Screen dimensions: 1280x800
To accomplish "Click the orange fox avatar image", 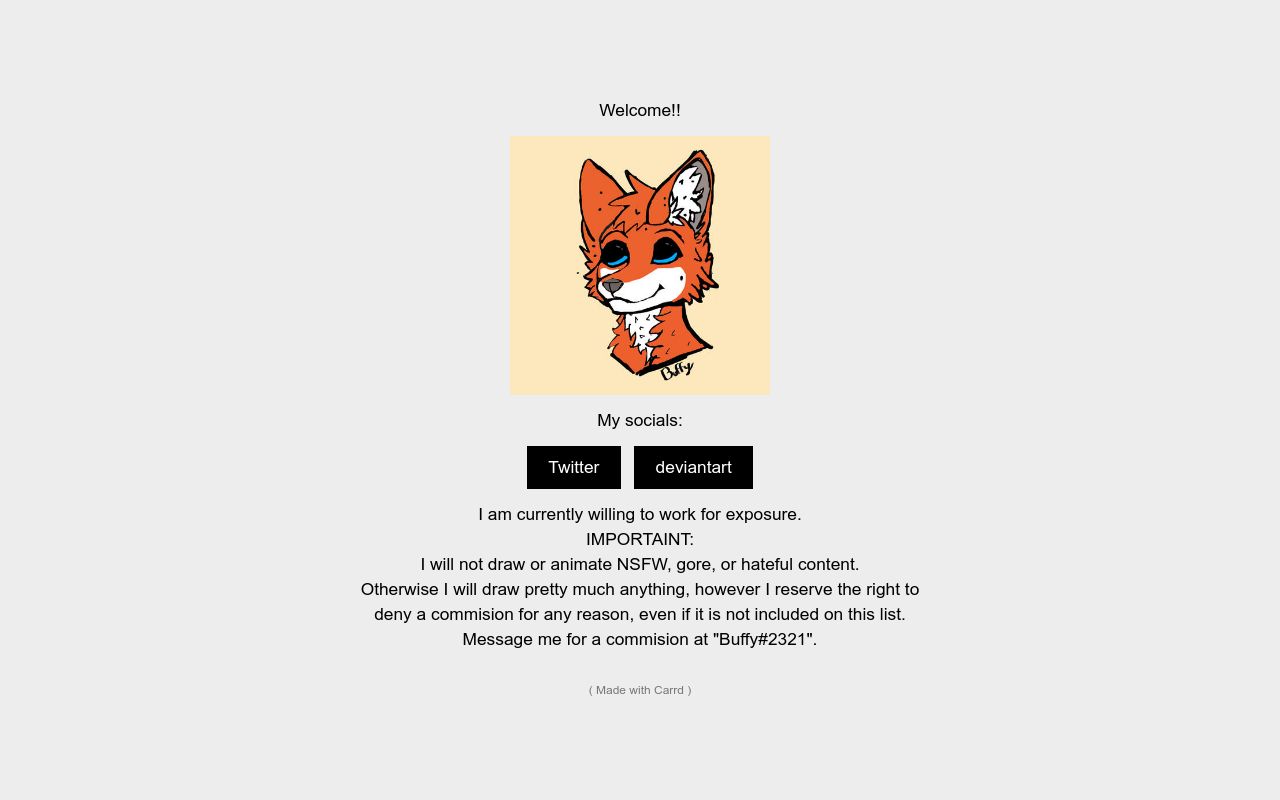I will [x=640, y=265].
